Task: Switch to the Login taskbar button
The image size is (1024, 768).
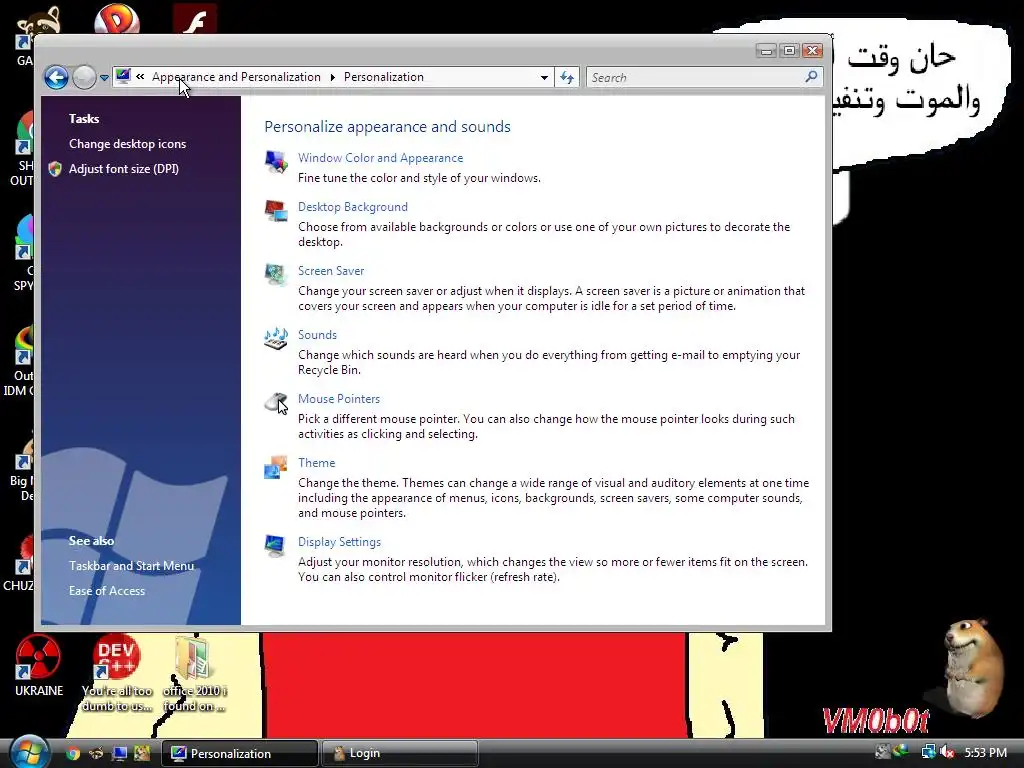Action: pyautogui.click(x=400, y=754)
